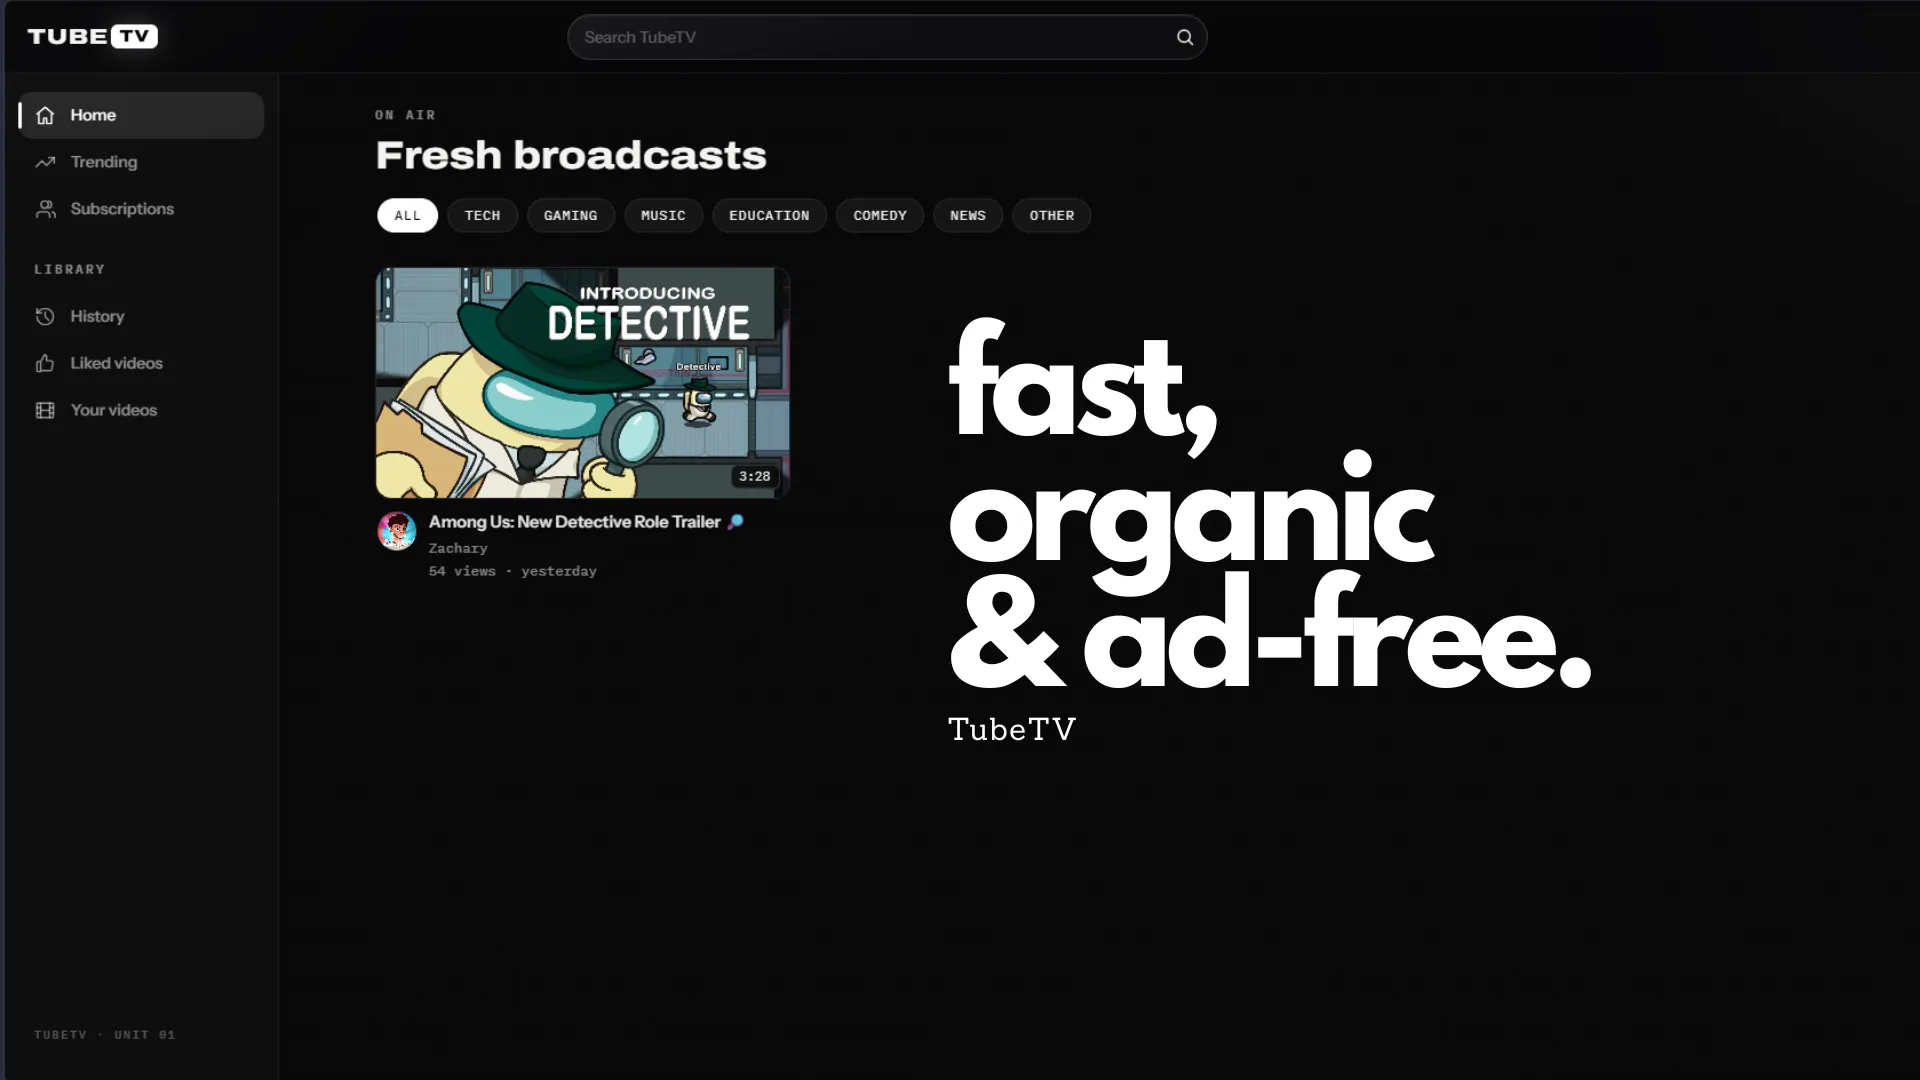Image resolution: width=1920 pixels, height=1080 pixels.
Task: Select the ALL category filter
Action: tap(407, 215)
